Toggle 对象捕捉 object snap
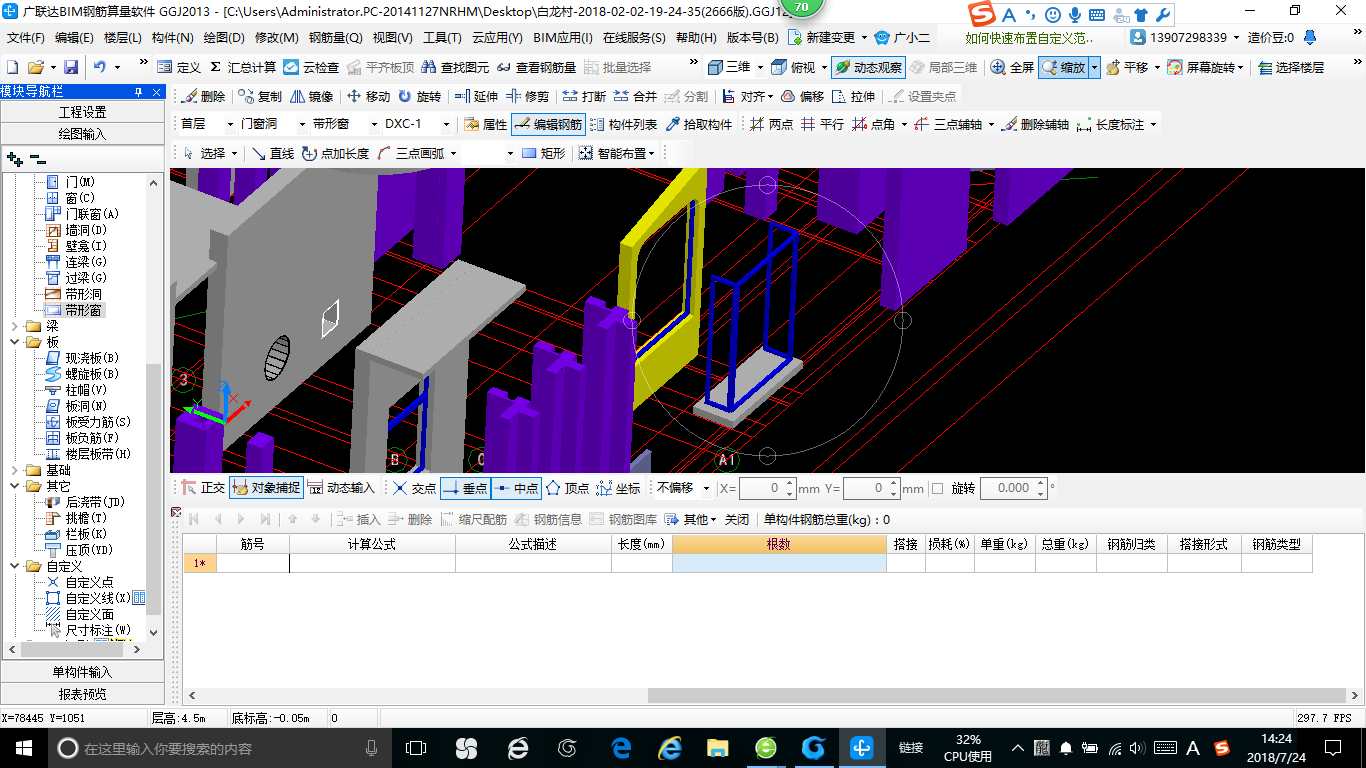The height and width of the screenshot is (768, 1366). pos(266,488)
